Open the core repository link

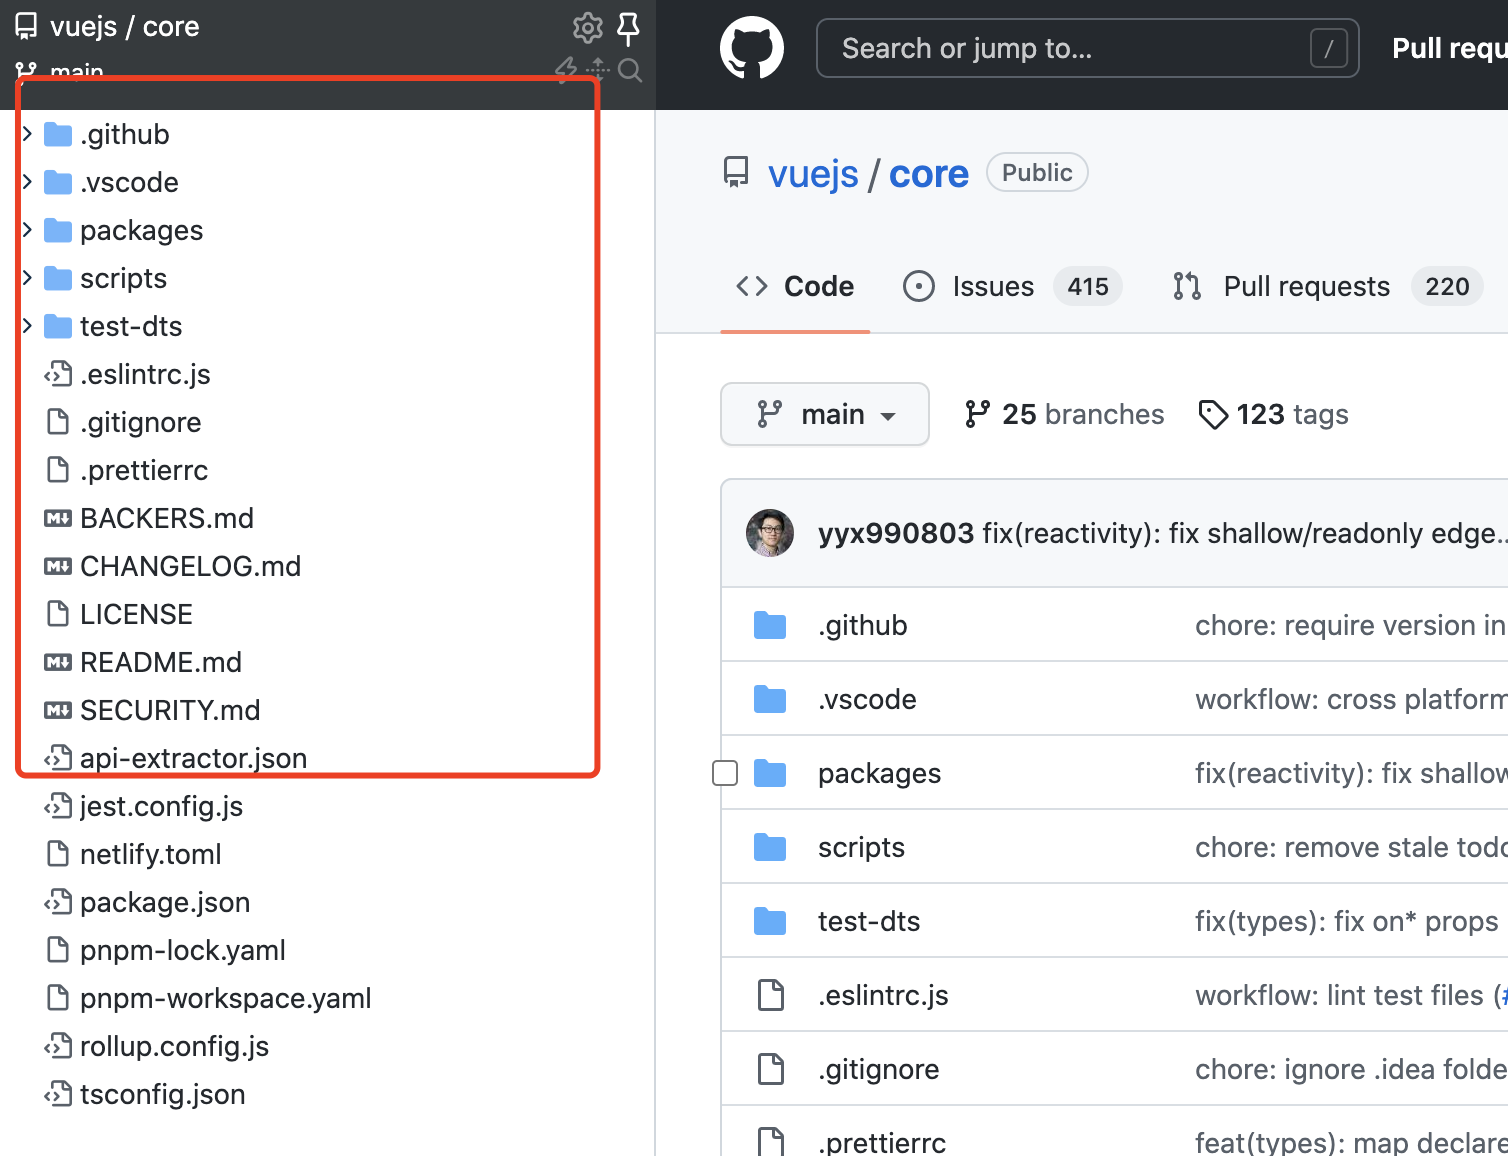(x=928, y=174)
